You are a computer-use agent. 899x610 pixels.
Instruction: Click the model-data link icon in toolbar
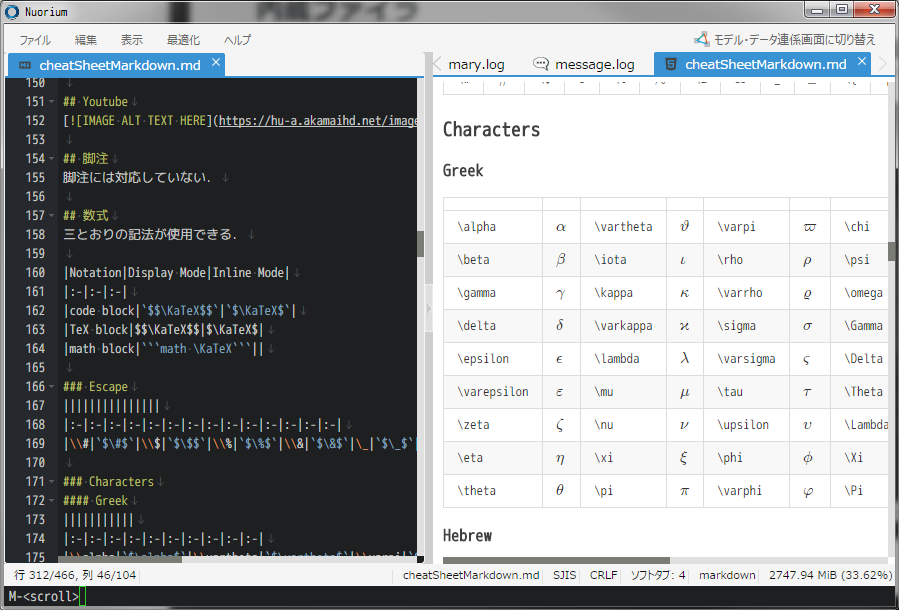pos(702,40)
